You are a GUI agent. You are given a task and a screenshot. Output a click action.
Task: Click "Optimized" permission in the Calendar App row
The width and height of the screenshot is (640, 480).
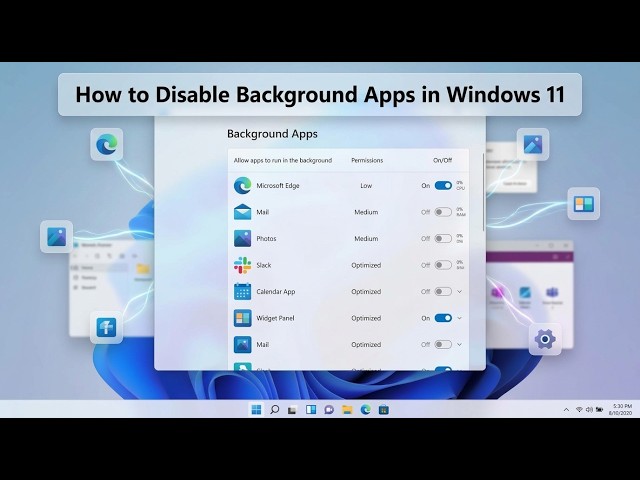coord(366,292)
